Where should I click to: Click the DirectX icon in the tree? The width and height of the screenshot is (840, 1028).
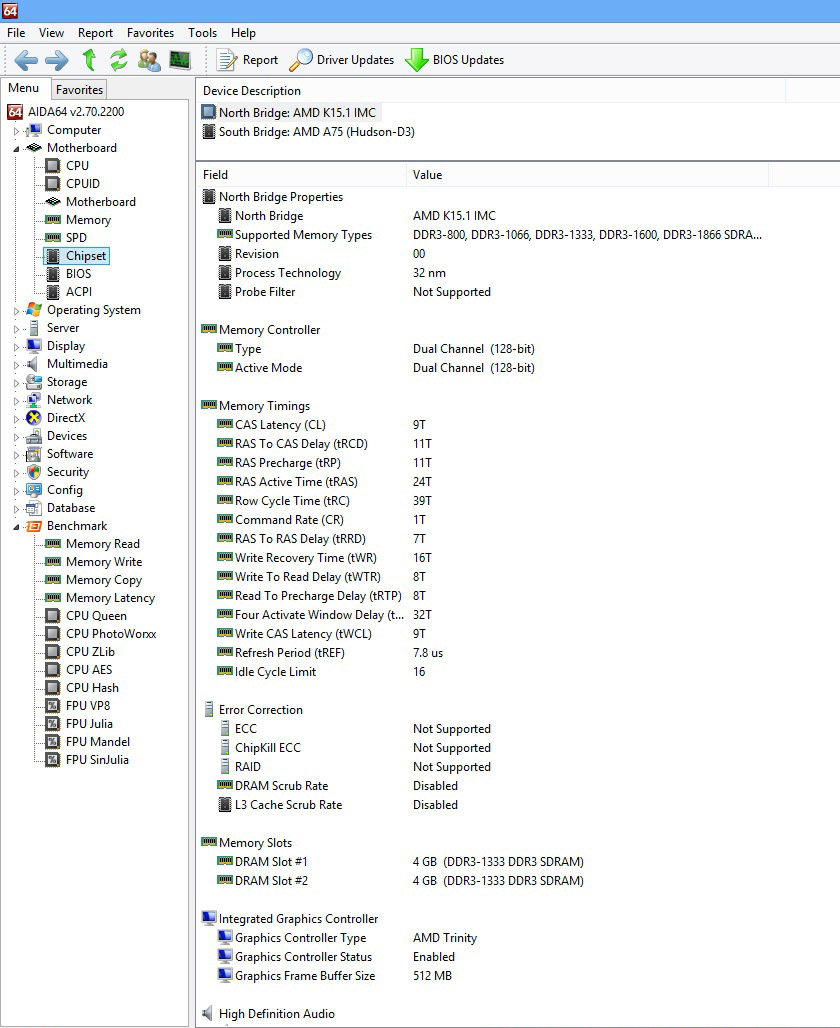pos(33,418)
